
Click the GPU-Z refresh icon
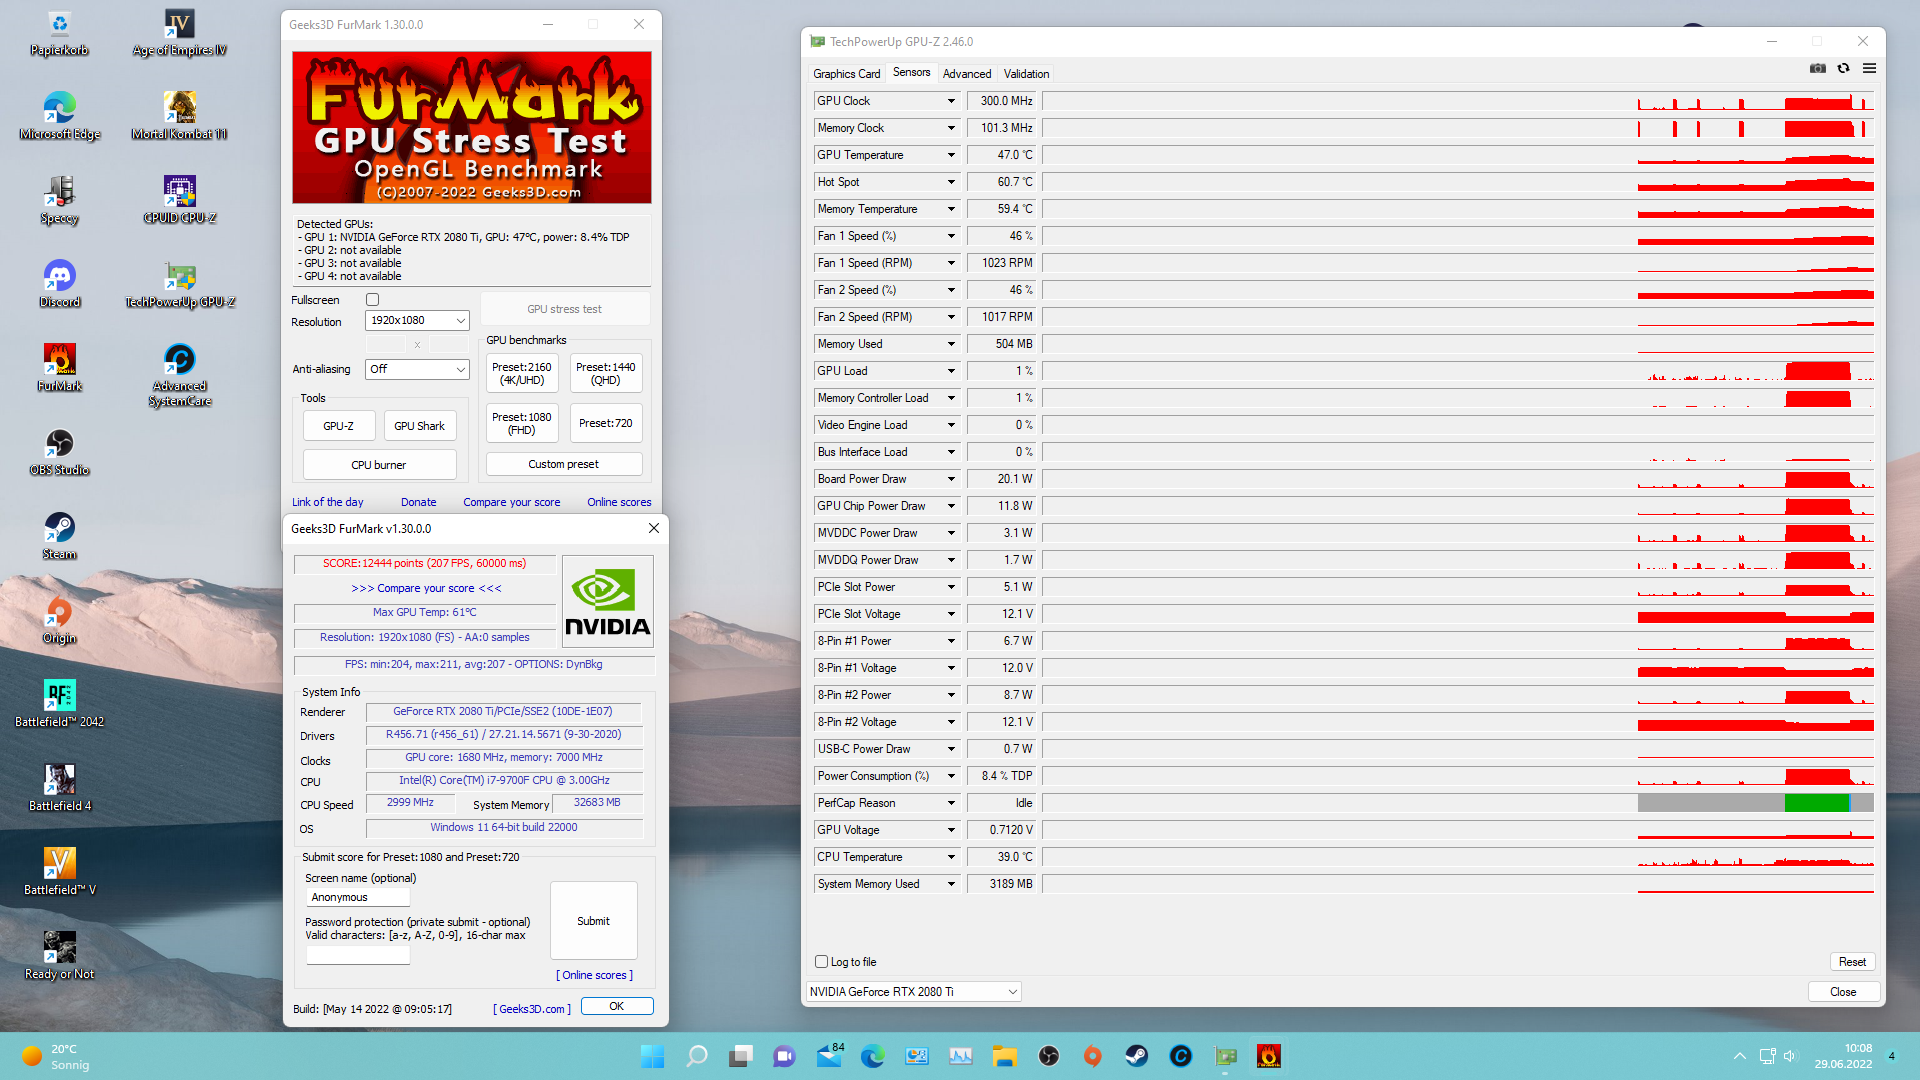(1843, 69)
